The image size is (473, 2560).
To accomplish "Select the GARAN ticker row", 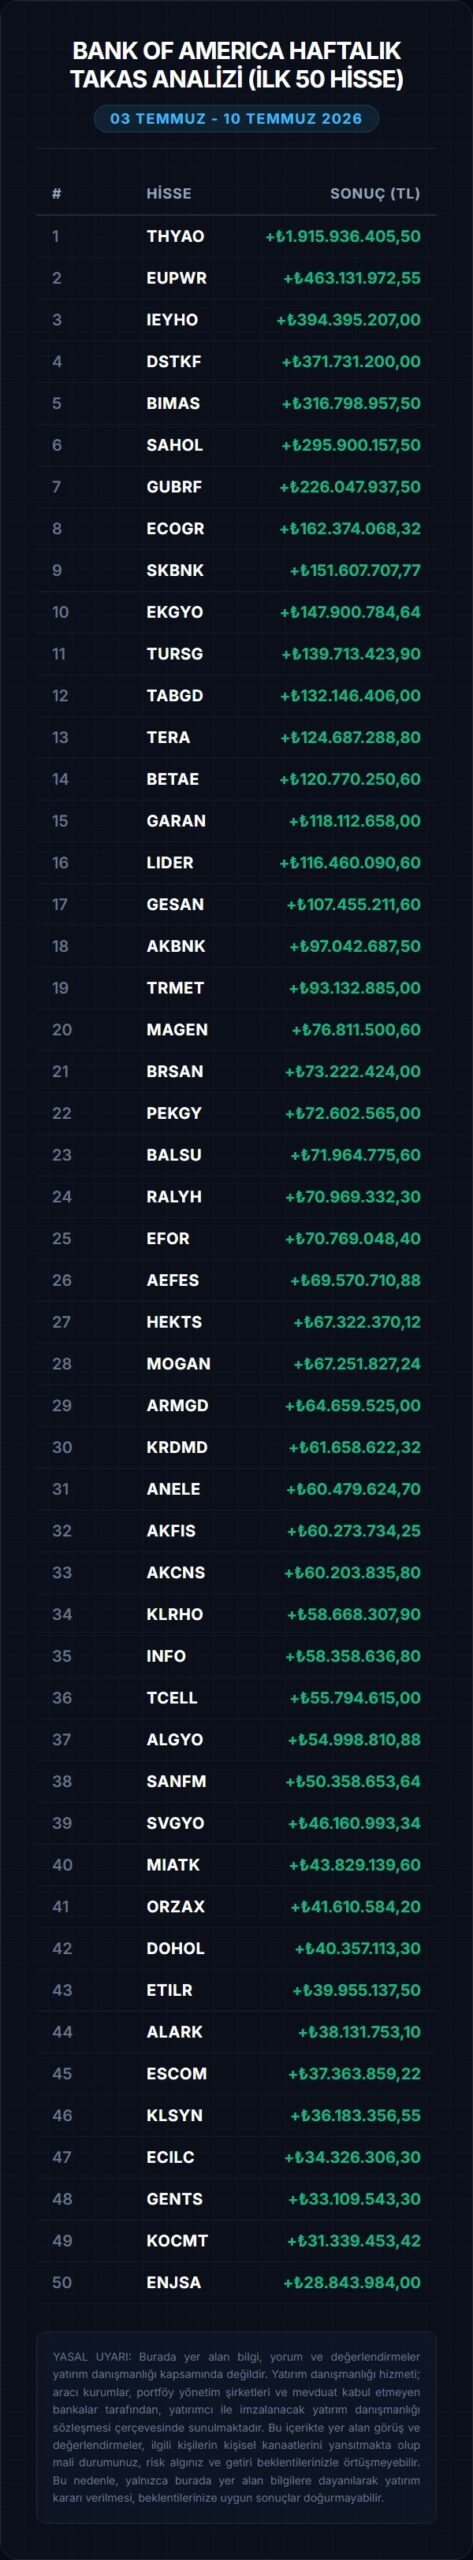I will [236, 821].
